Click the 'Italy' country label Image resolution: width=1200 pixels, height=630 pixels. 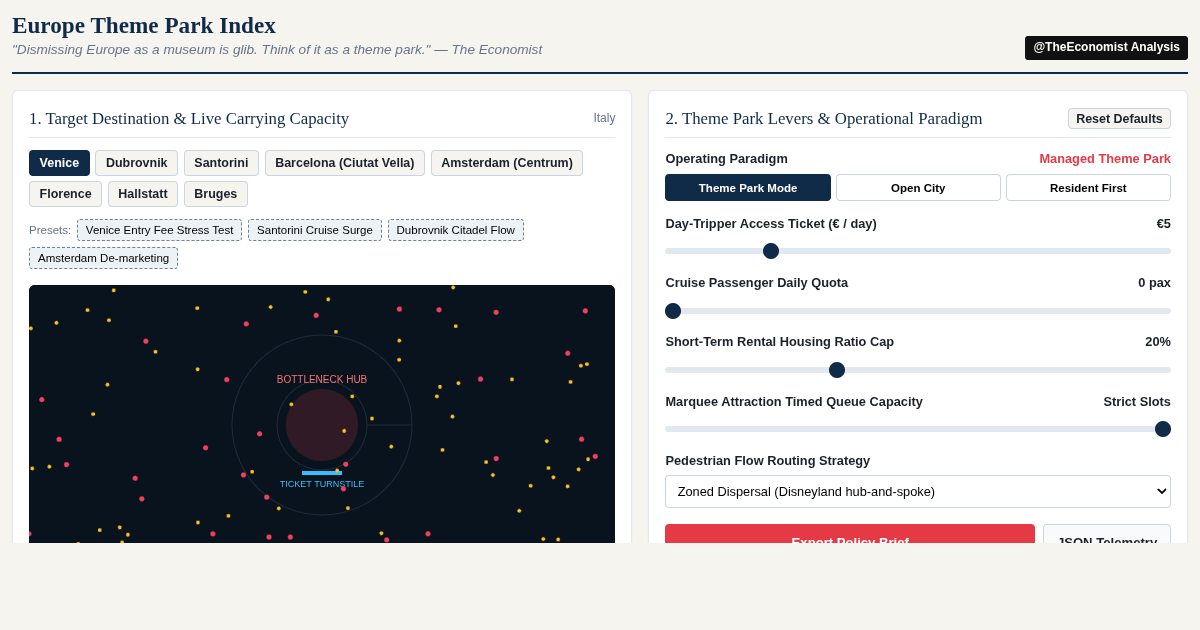(x=604, y=118)
